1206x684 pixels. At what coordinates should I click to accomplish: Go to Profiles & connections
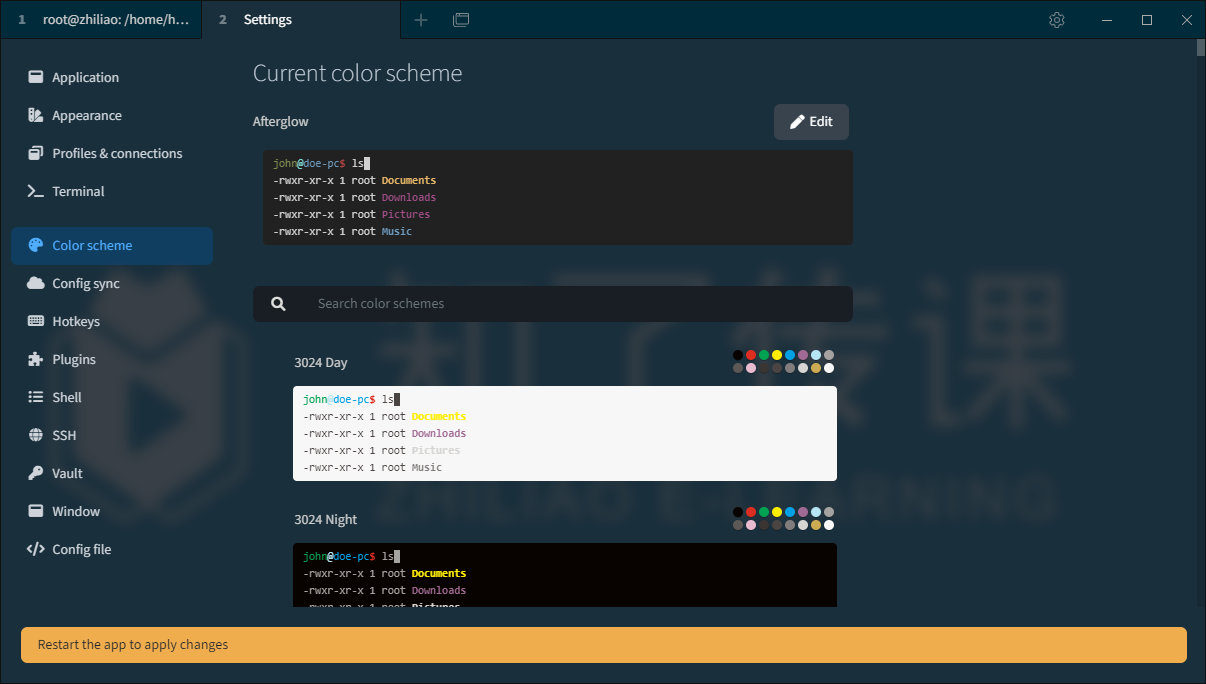(x=117, y=153)
